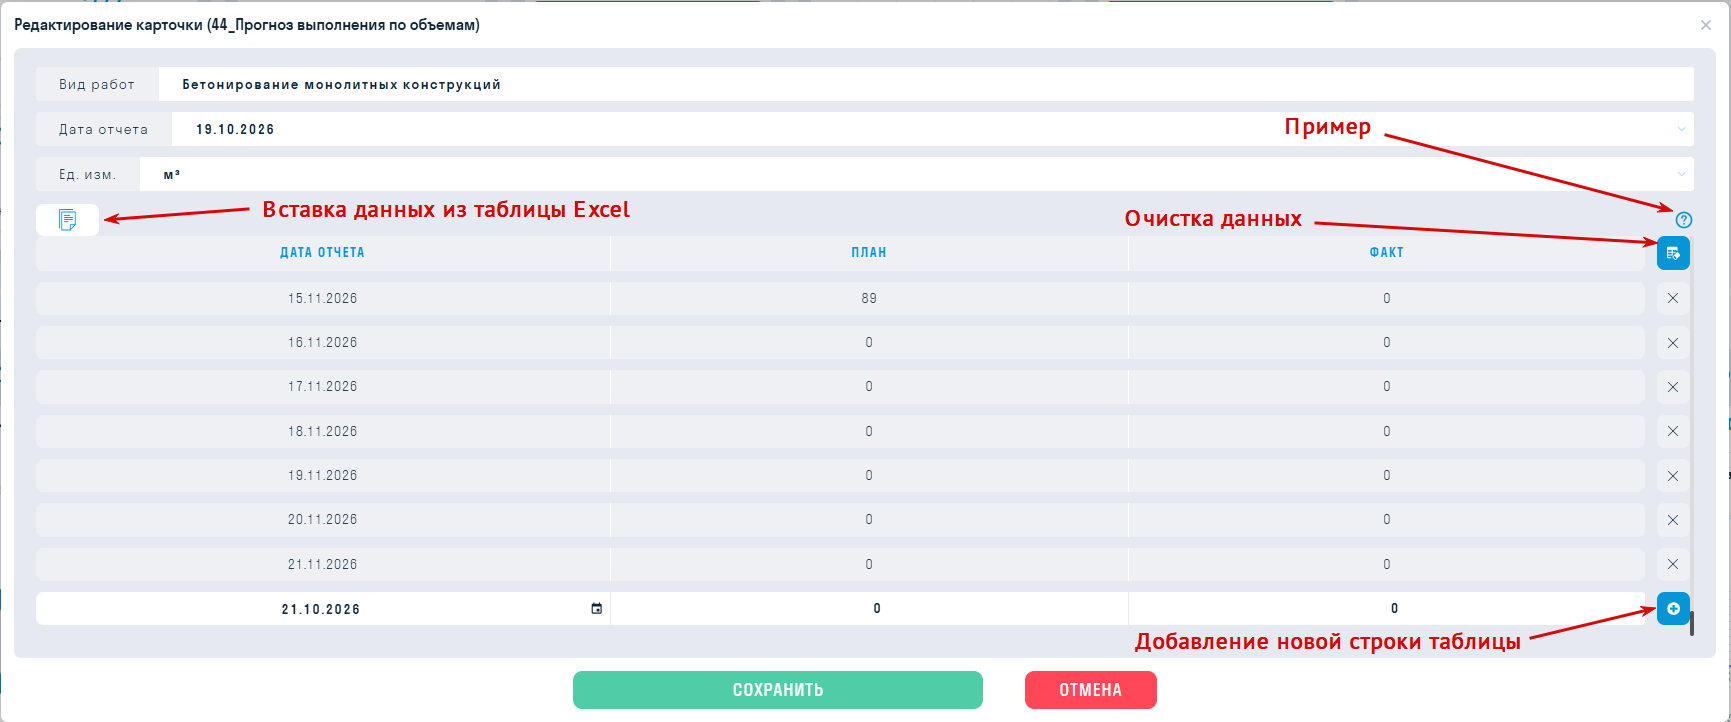
Task: Delete the 20.11.2026 row
Action: pos(1673,520)
